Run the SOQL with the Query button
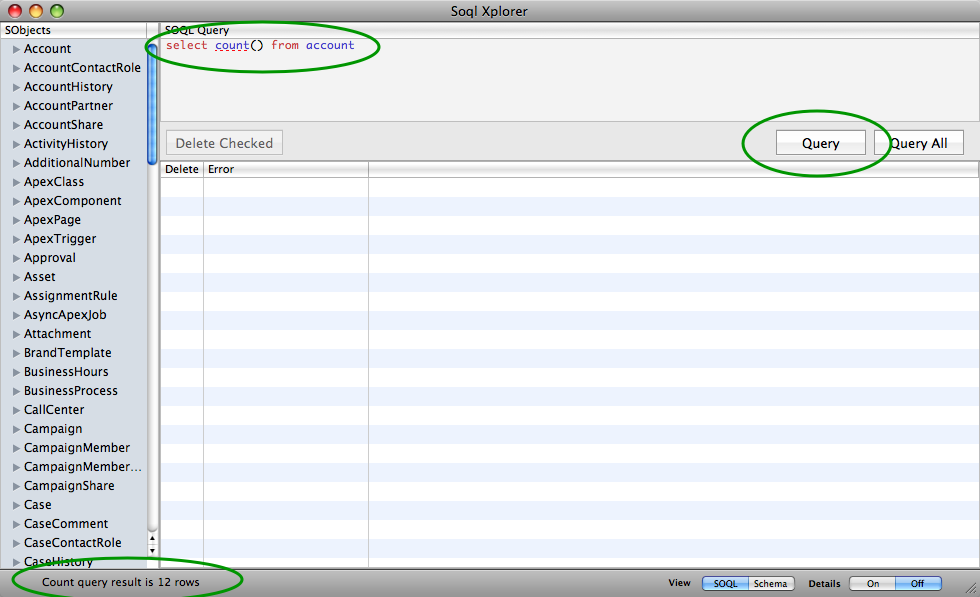The height and width of the screenshot is (597, 980). coord(821,143)
